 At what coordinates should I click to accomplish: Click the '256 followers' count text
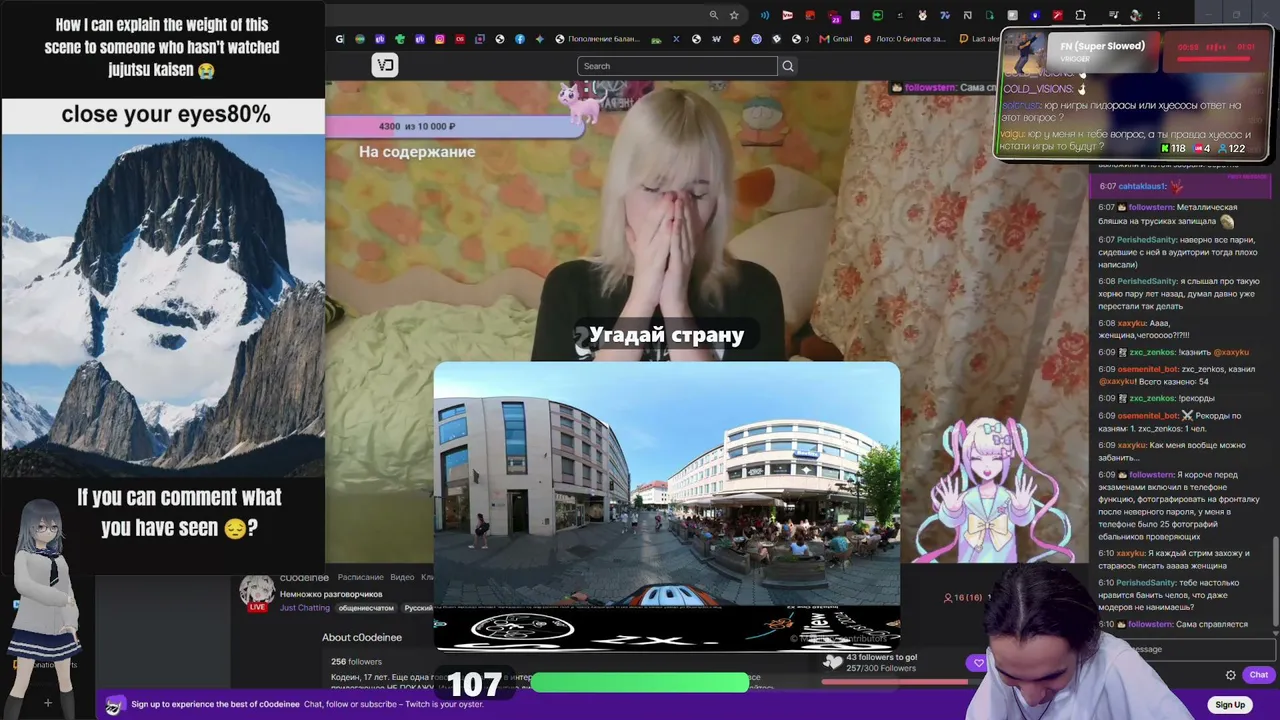[357, 661]
